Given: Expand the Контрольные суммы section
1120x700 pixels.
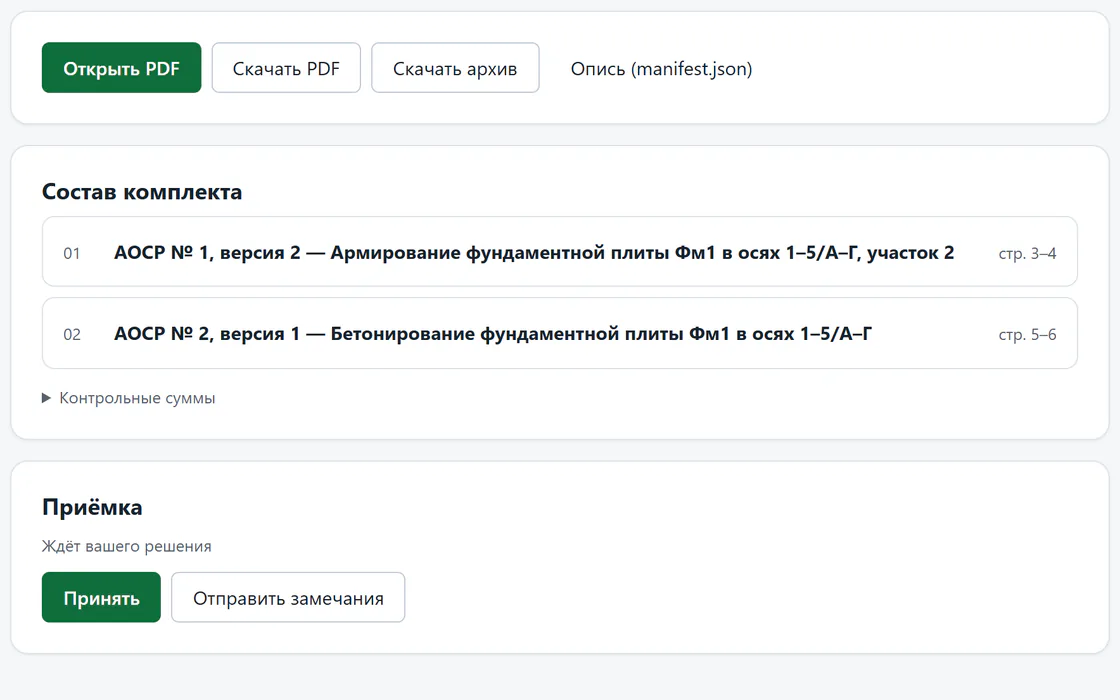Looking at the screenshot, I should [x=129, y=398].
